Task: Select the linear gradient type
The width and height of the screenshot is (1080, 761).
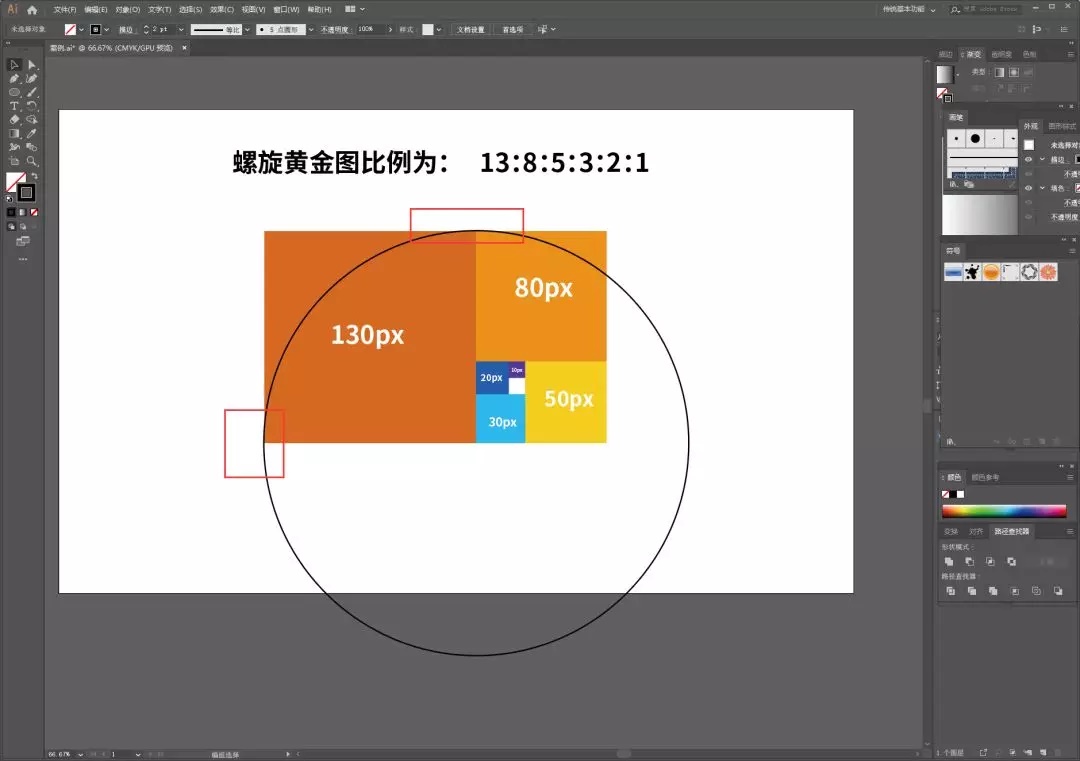Action: tap(999, 72)
